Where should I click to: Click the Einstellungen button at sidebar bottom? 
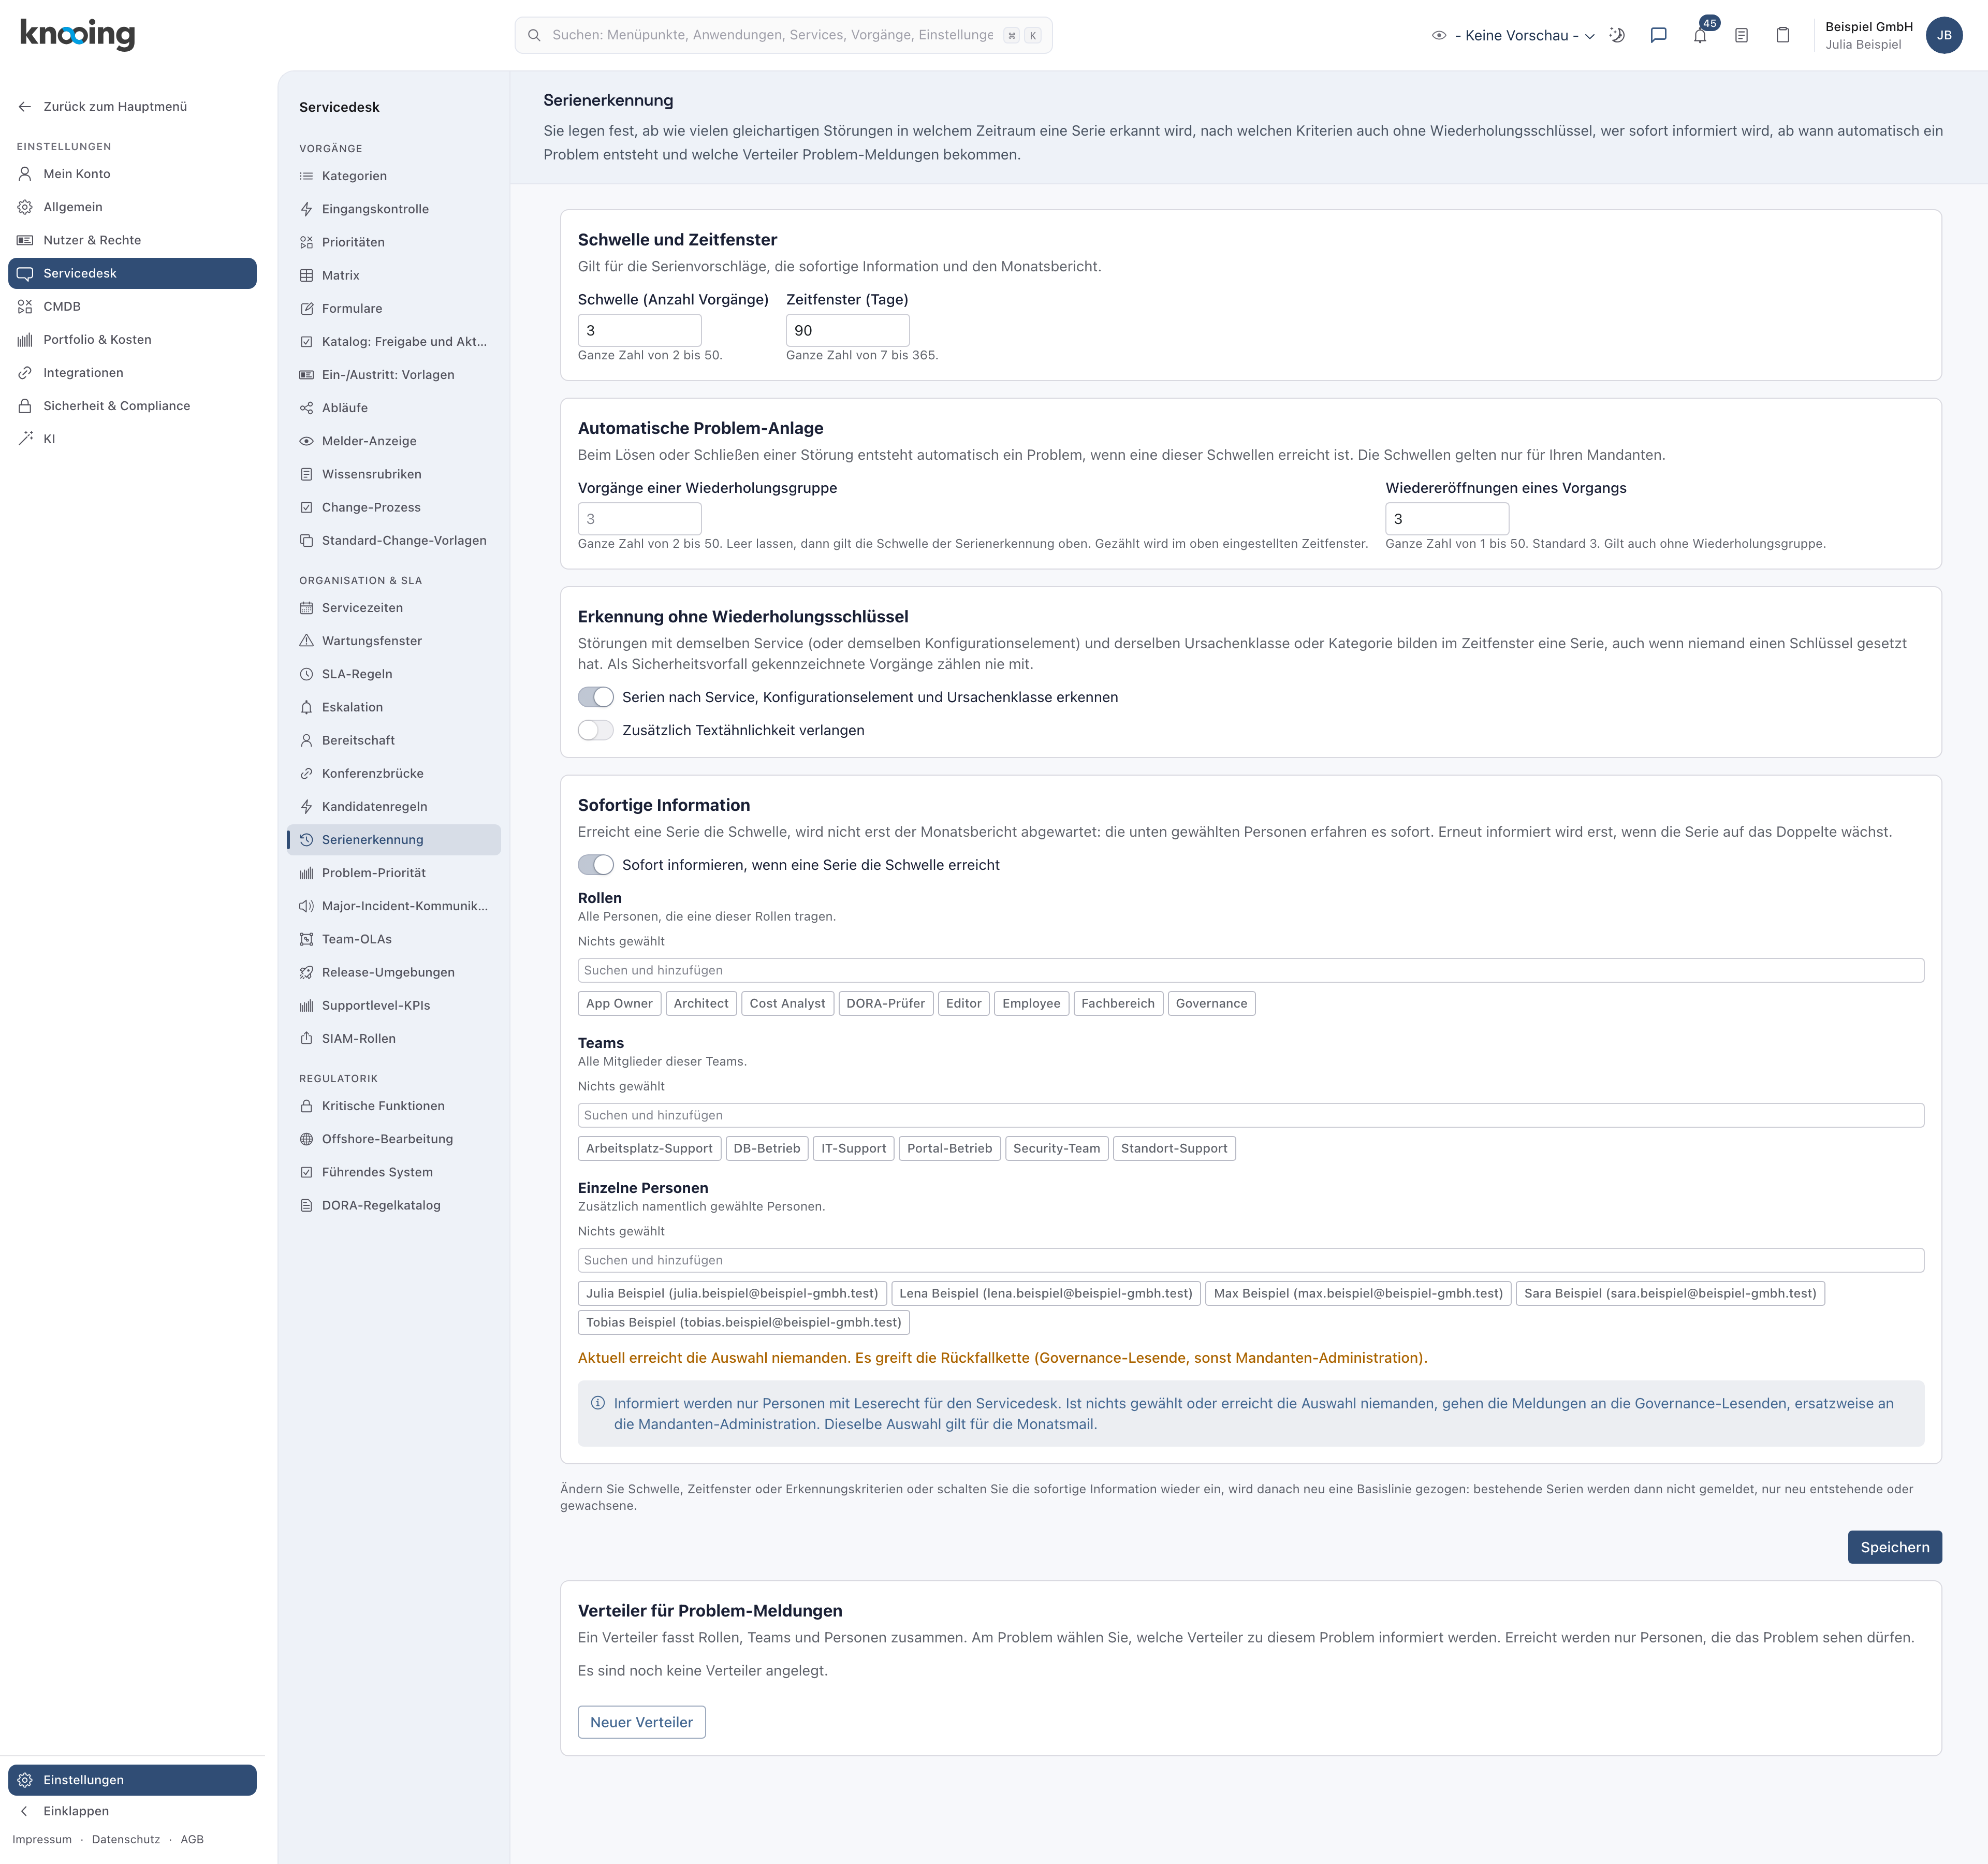(132, 1780)
